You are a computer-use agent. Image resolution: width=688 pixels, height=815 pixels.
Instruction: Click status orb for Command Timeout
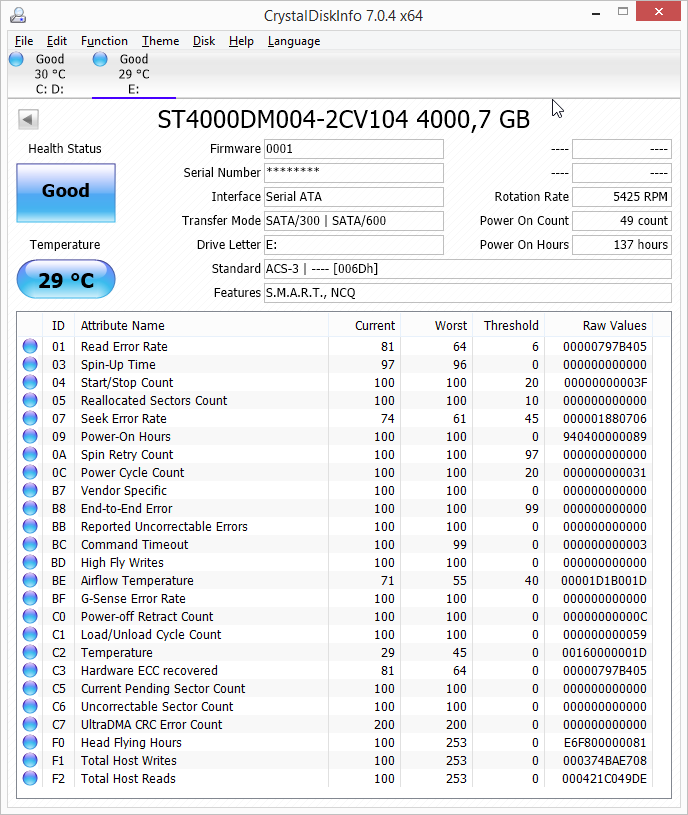click(30, 544)
